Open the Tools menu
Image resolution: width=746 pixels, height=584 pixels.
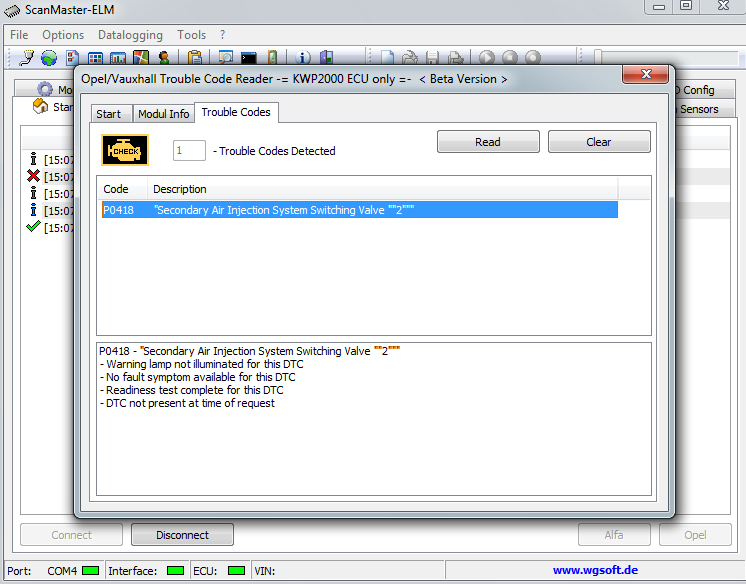[191, 35]
